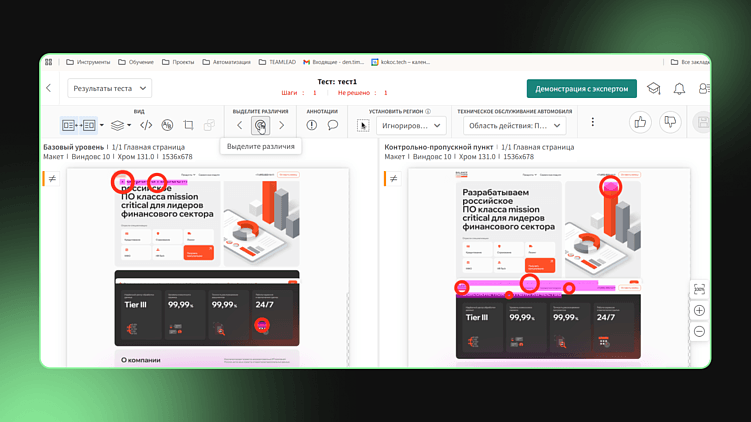This screenshot has width=751, height=422.
Task: Reject with the thumbs down button
Action: [670, 123]
